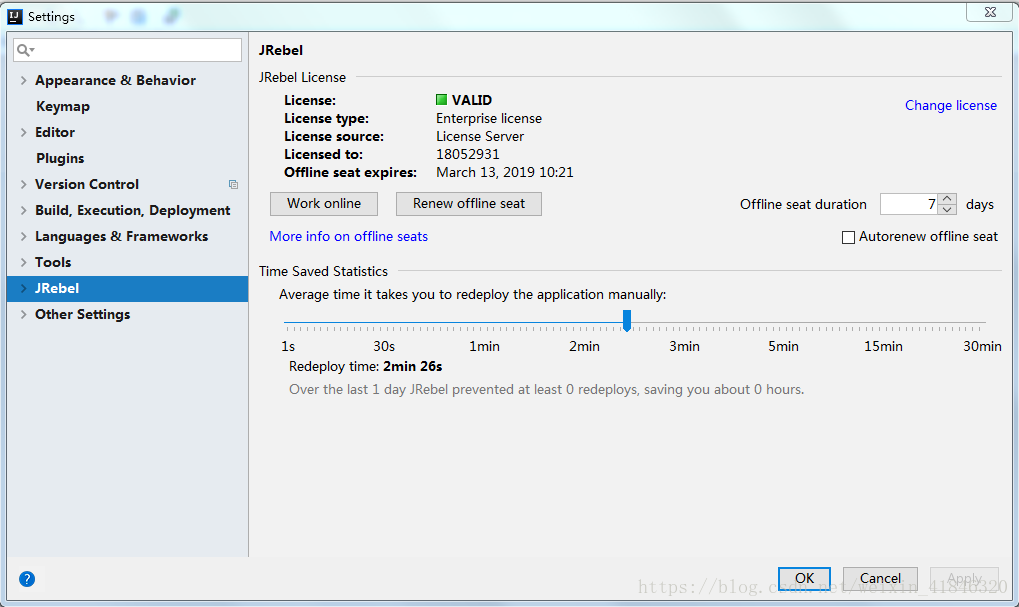Click the Enterprise license text
1019x607 pixels.
pyautogui.click(x=489, y=118)
